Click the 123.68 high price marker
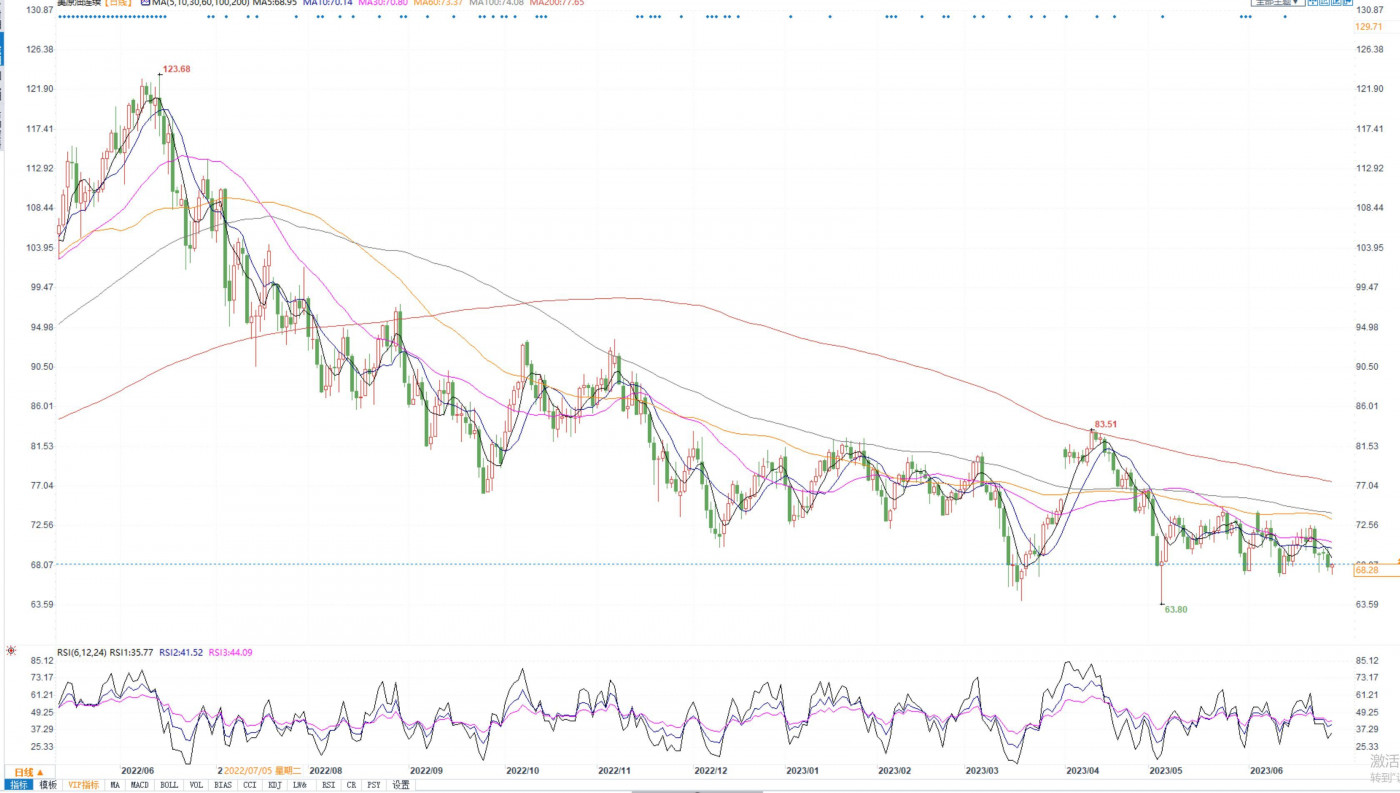This screenshot has height=793, width=1400. pos(176,69)
